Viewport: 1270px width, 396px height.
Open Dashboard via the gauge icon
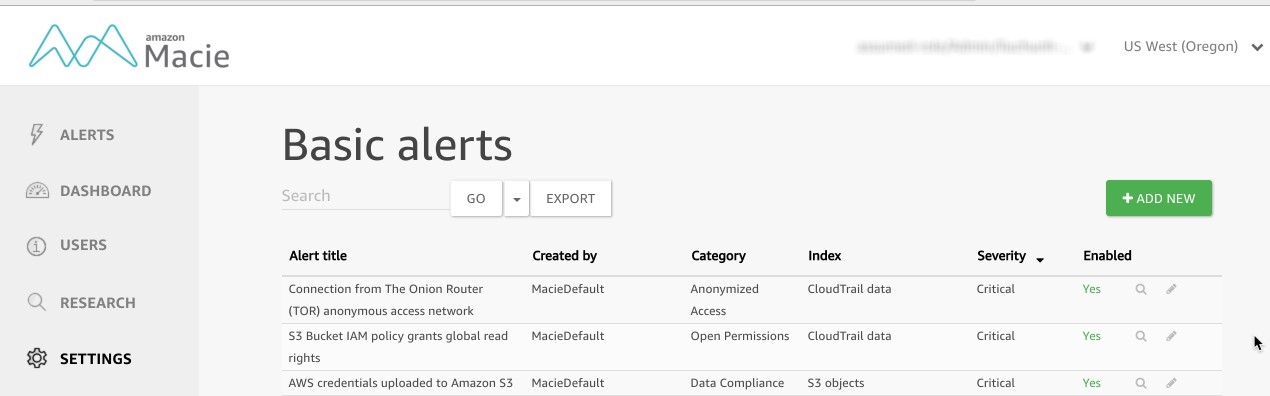[x=37, y=191]
